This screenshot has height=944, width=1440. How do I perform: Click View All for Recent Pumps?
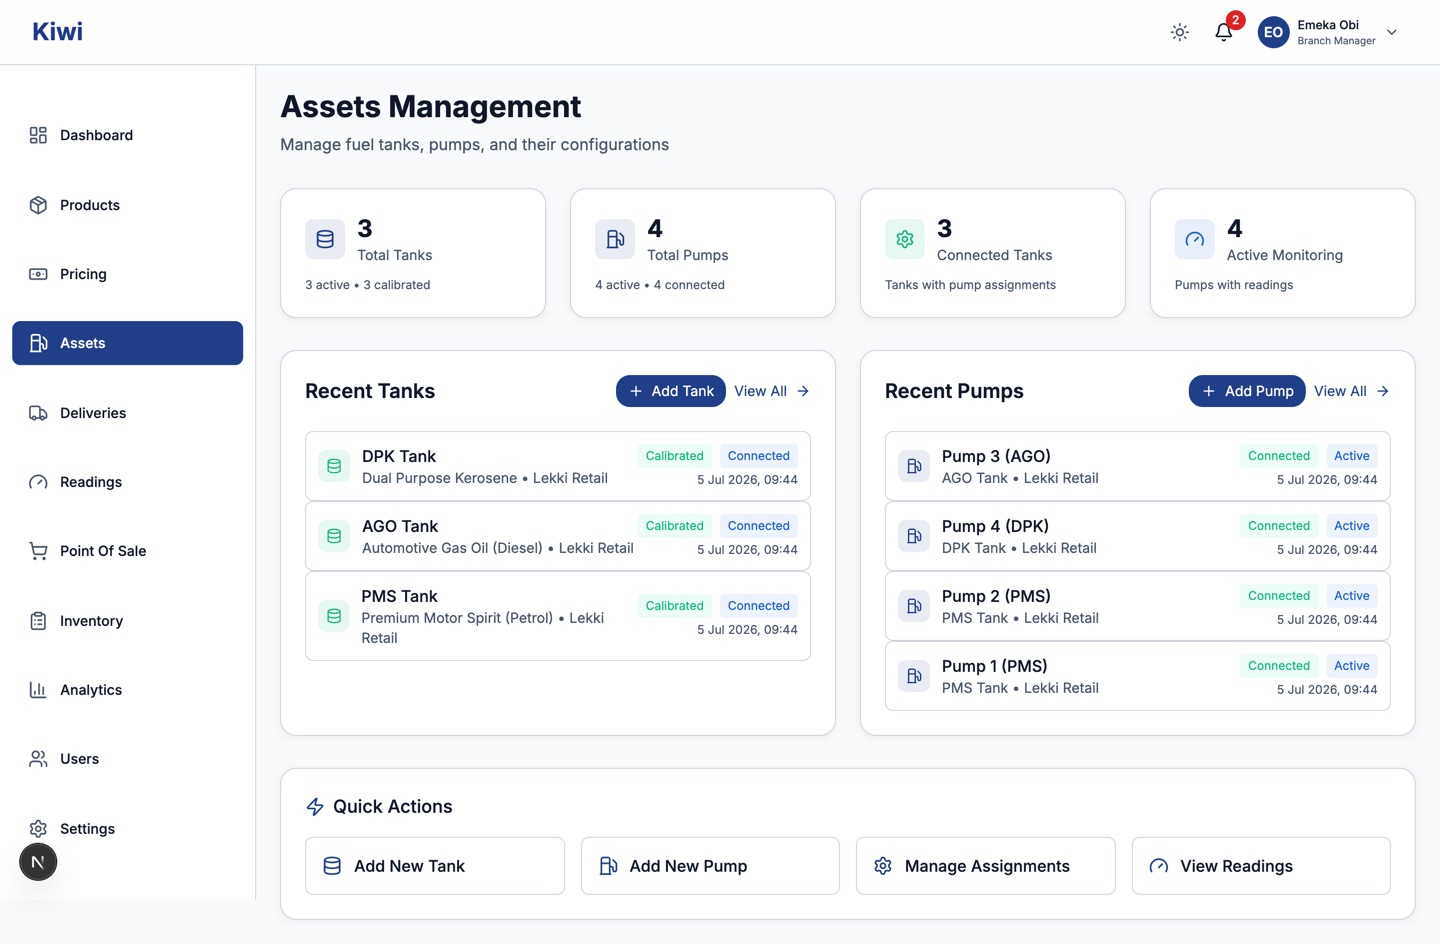click(x=1352, y=391)
